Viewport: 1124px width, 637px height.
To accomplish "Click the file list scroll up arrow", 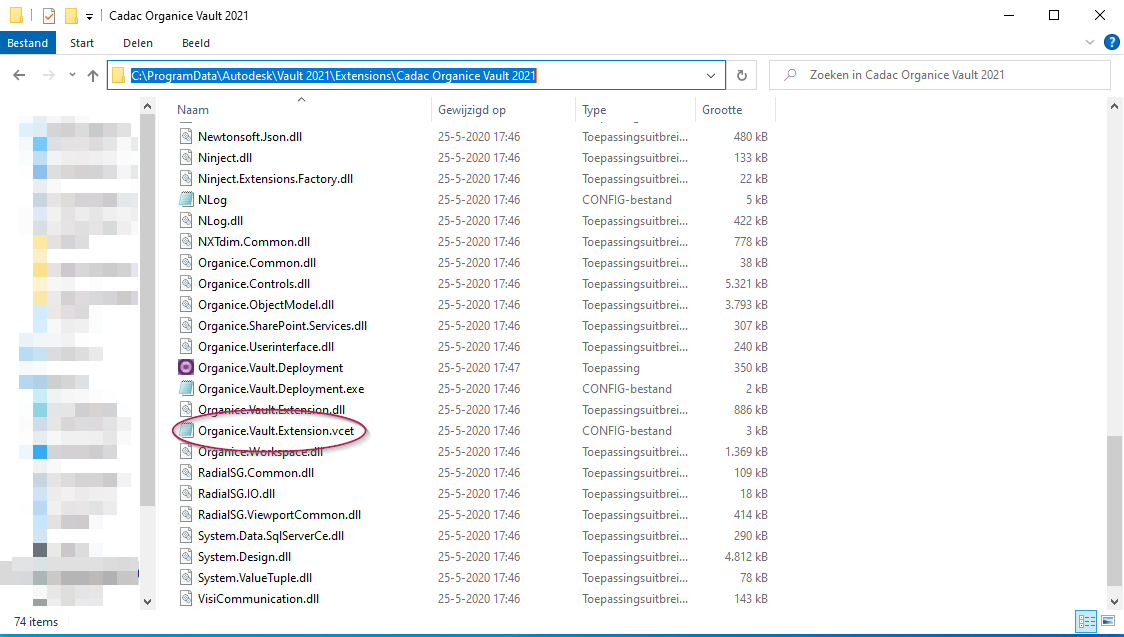I will point(1115,107).
